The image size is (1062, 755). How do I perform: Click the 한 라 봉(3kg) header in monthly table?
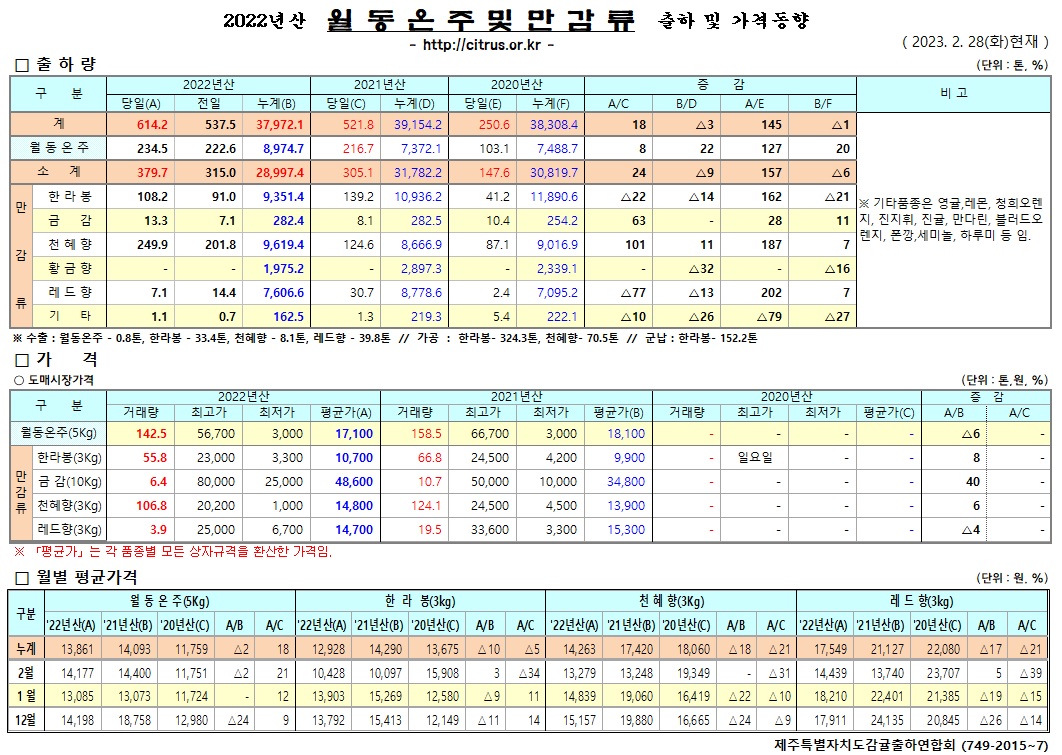coord(420,600)
